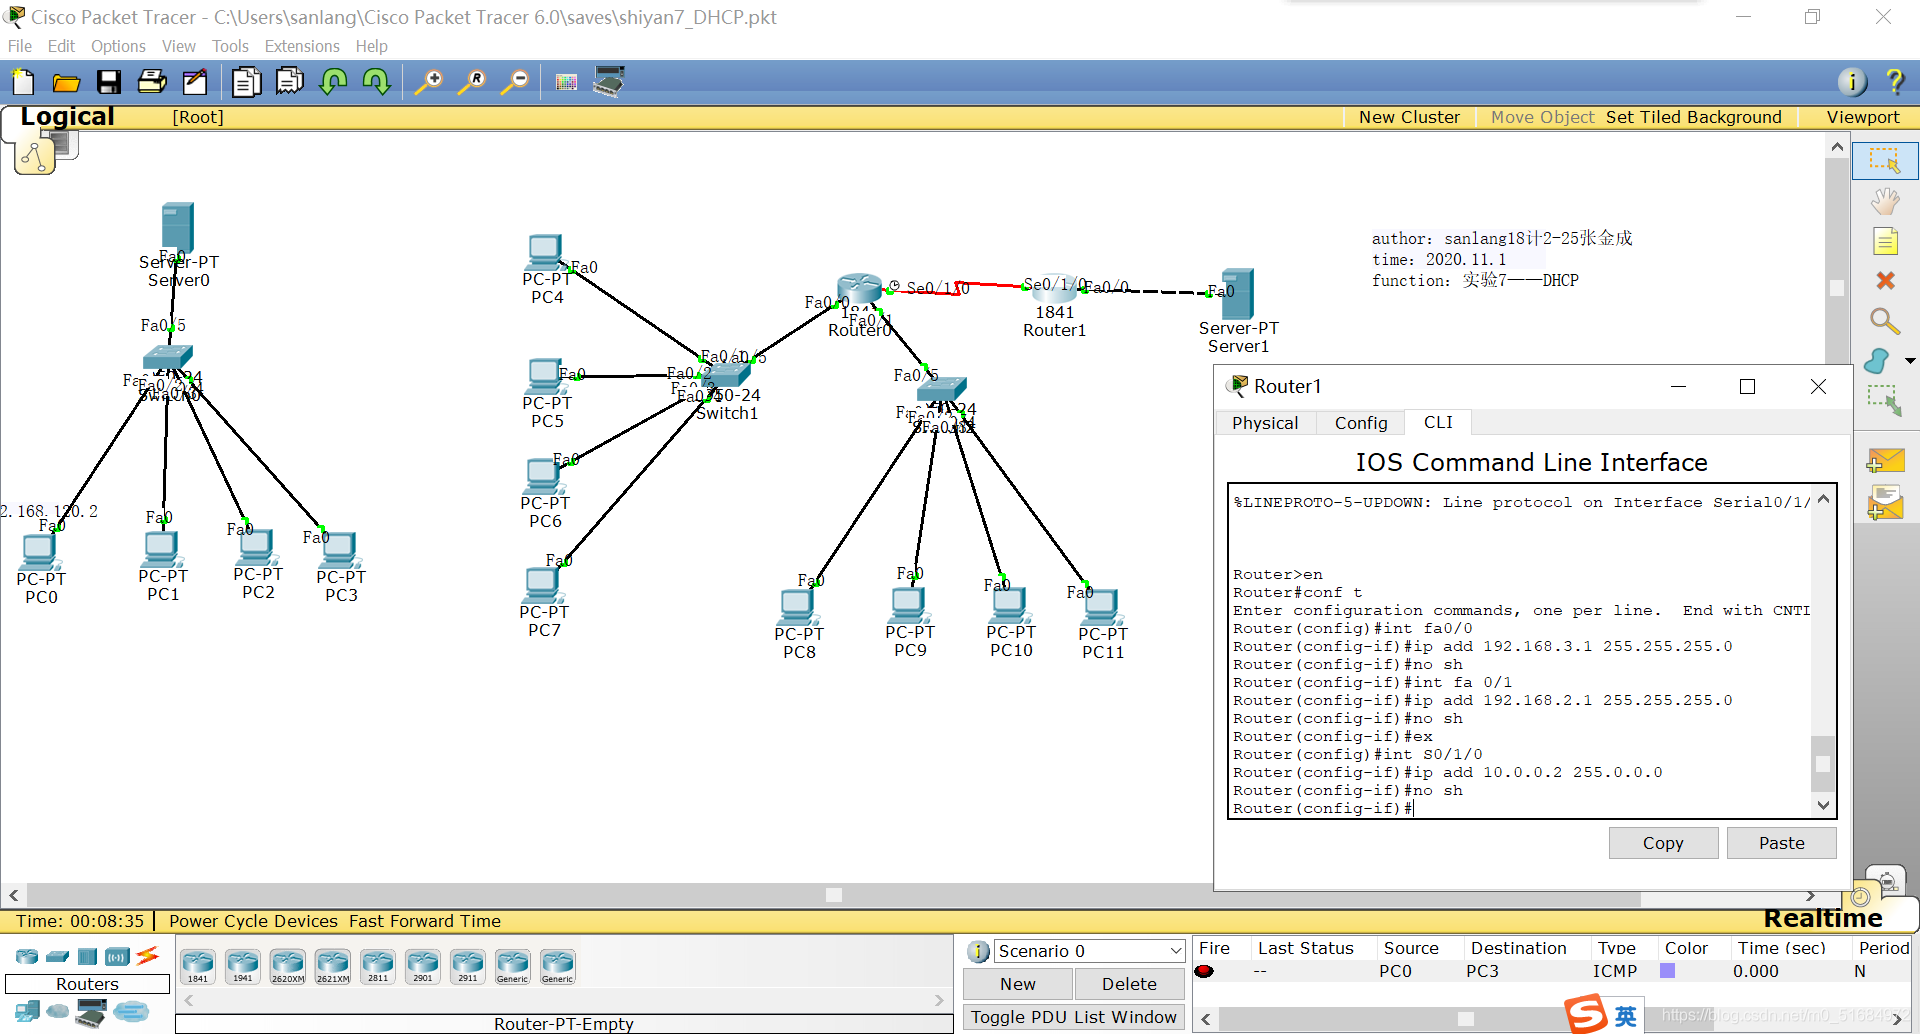The height and width of the screenshot is (1034, 1920).
Task: Click the Viewport button
Action: [1863, 117]
